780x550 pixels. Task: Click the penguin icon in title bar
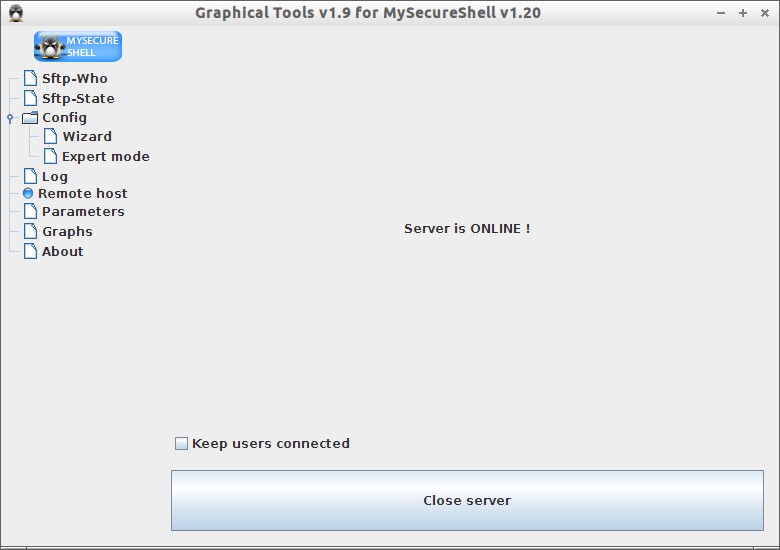pos(16,13)
